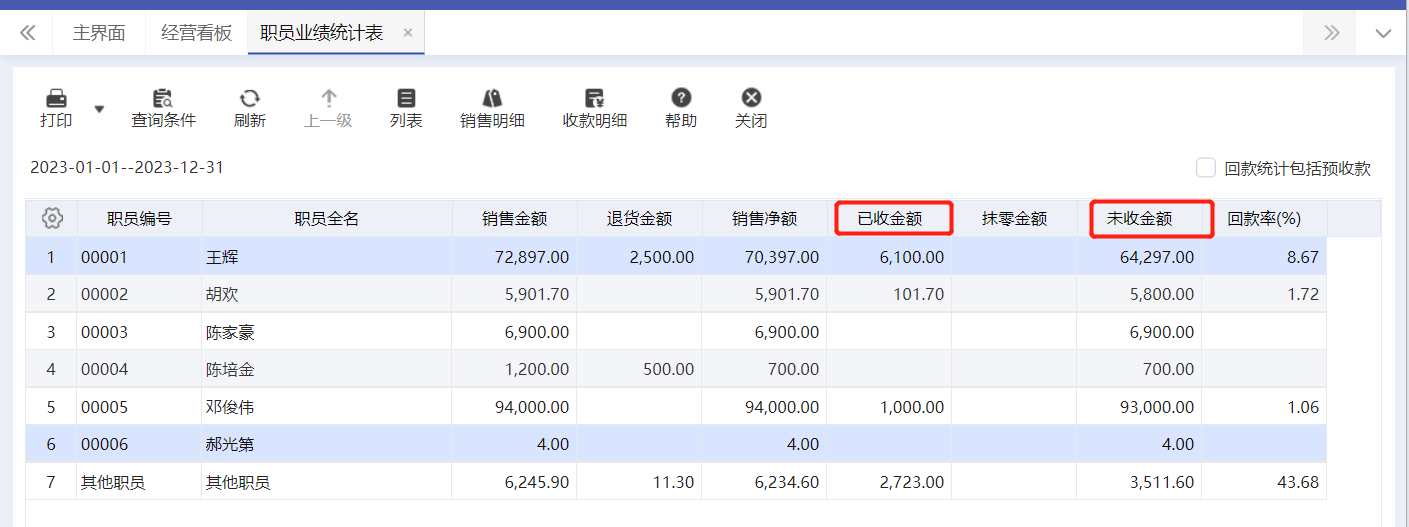Open the List (列表) view
The image size is (1409, 527).
click(406, 99)
